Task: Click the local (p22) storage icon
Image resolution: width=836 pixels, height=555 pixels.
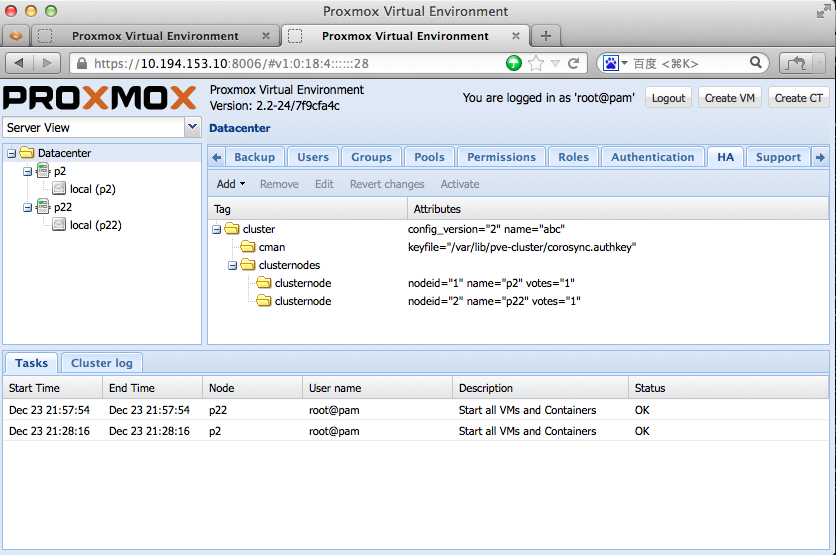Action: pos(59,224)
